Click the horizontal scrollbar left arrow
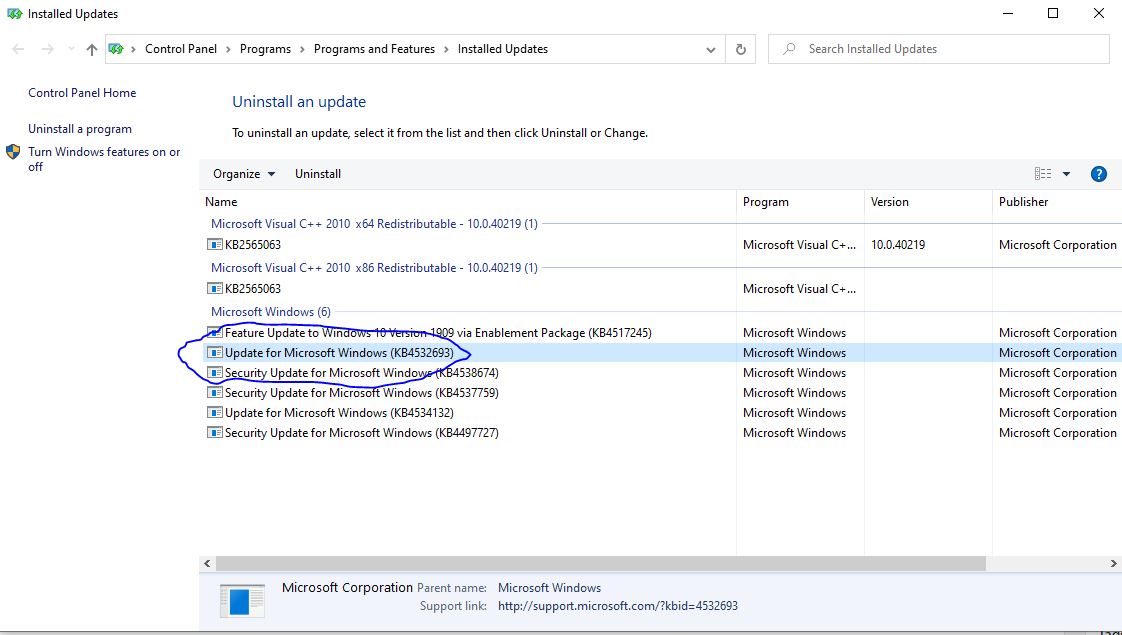The image size is (1122, 635). click(208, 563)
